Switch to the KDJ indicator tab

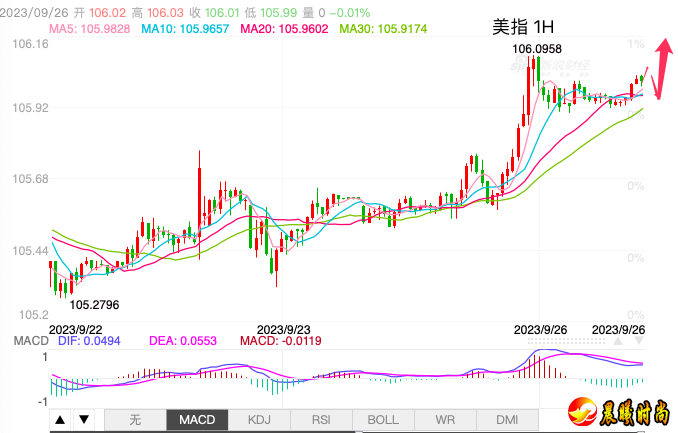point(259,420)
